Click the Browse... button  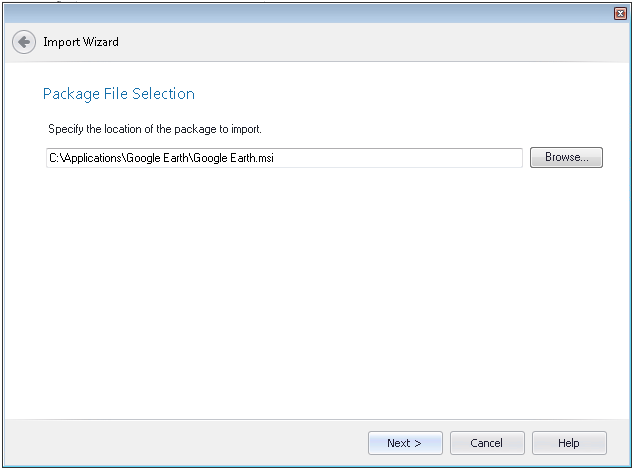tap(566, 158)
